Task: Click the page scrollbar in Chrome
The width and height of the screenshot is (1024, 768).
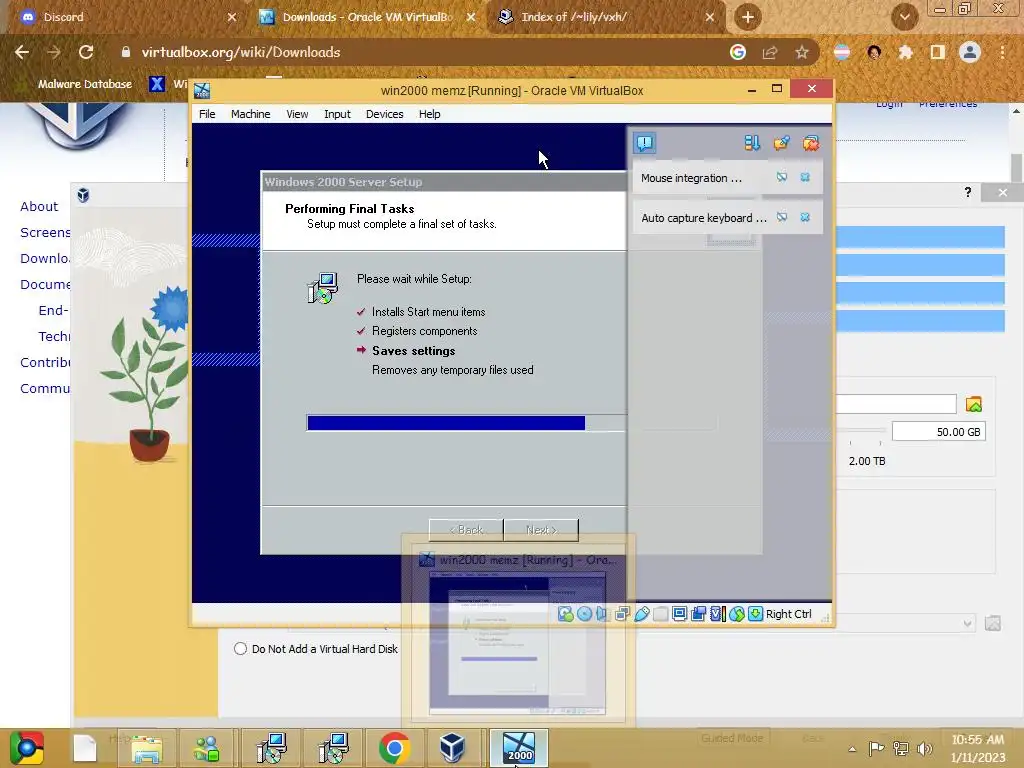Action: click(x=1016, y=168)
